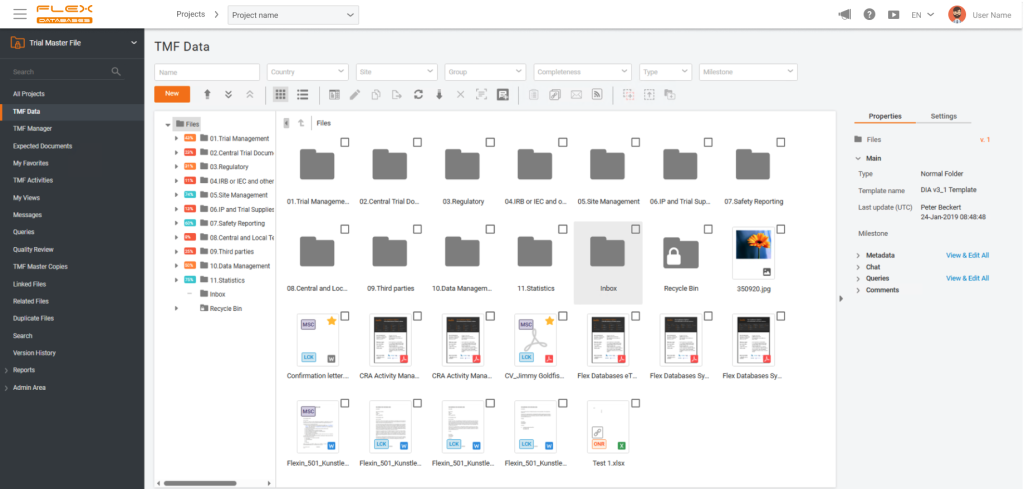
Task: Open the help question mark icon
Action: 869,14
